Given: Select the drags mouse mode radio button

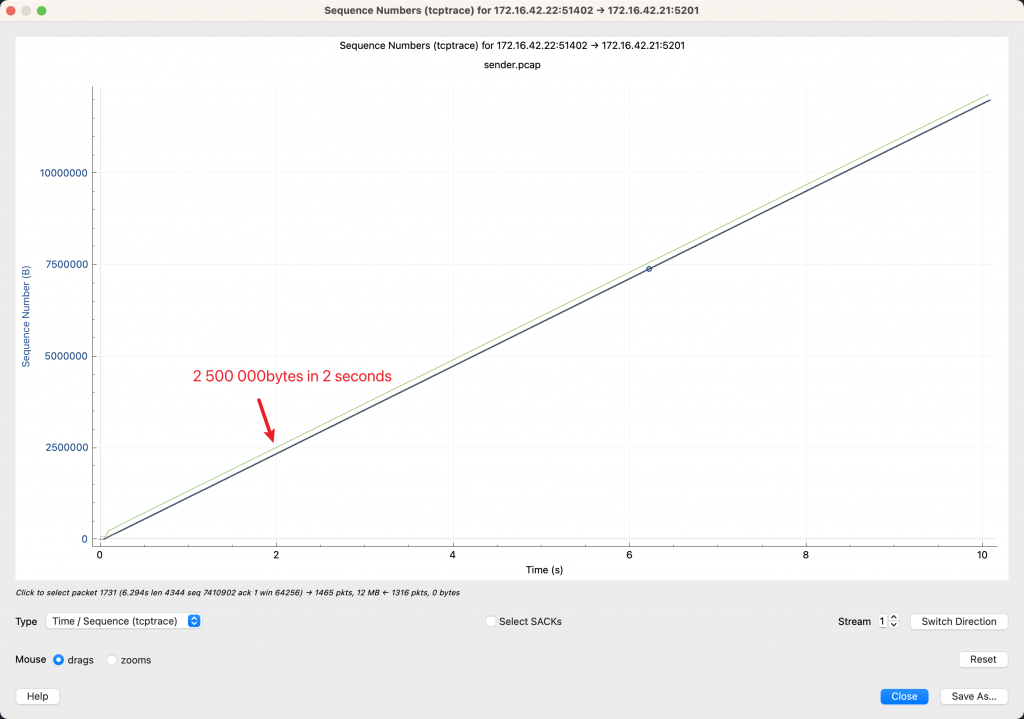Looking at the screenshot, I should click(58, 660).
